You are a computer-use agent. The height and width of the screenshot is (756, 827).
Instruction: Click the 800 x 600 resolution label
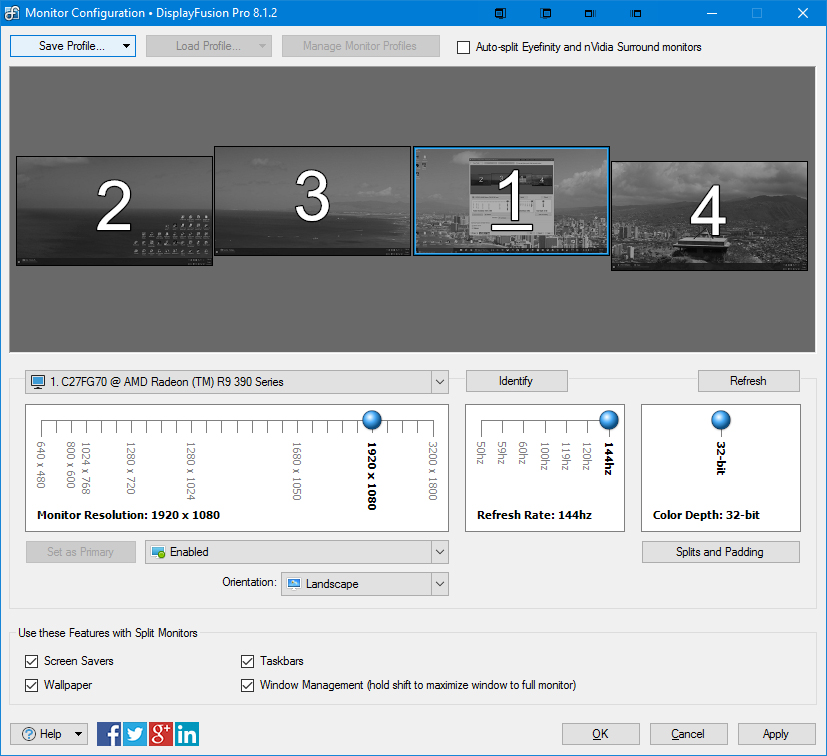pyautogui.click(x=71, y=465)
